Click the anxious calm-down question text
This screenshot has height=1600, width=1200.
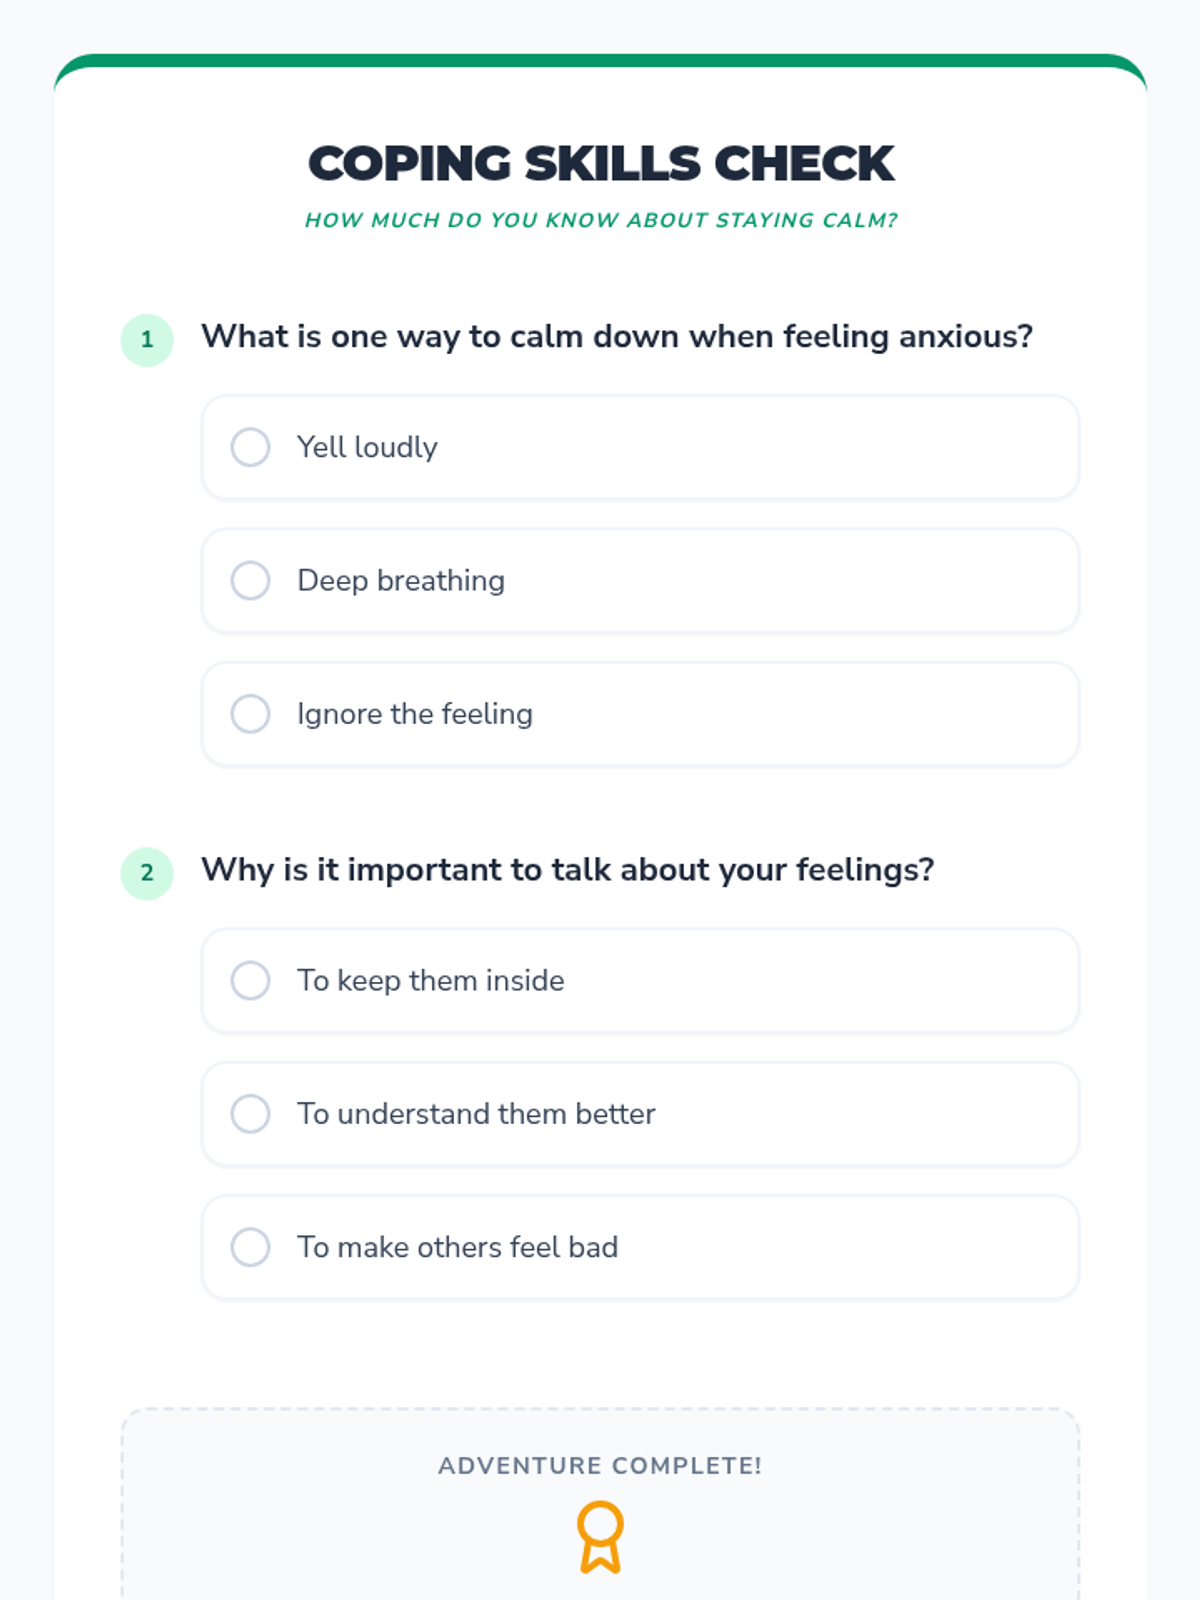[617, 337]
